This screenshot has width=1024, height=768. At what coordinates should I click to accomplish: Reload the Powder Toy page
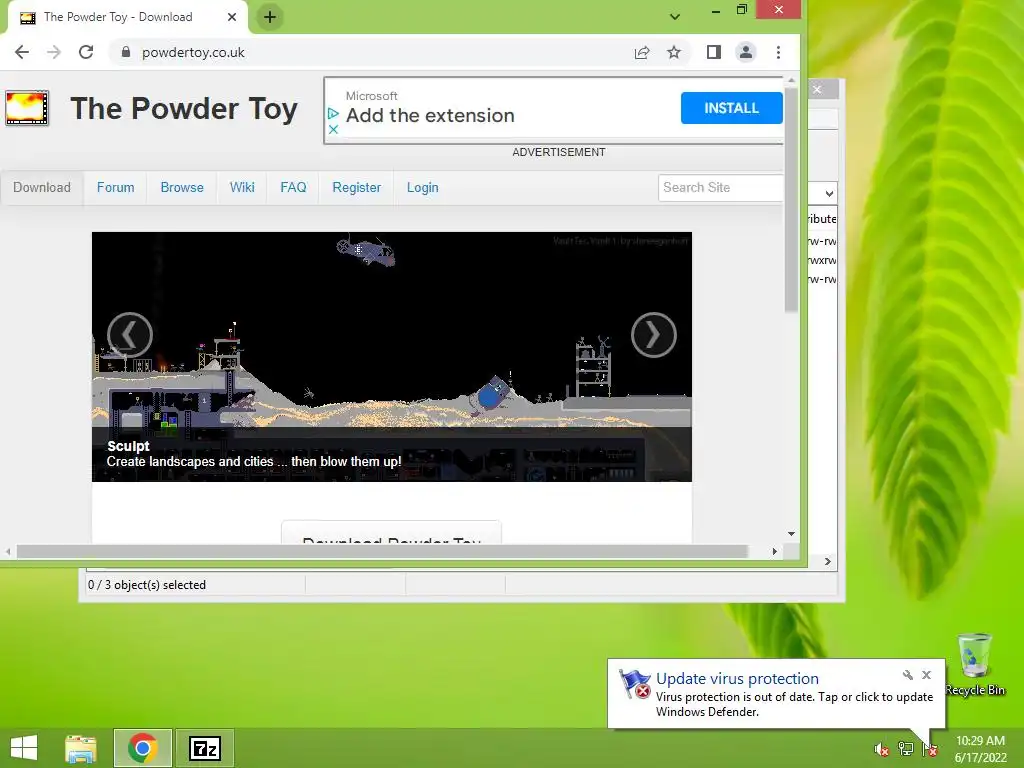pyautogui.click(x=86, y=52)
